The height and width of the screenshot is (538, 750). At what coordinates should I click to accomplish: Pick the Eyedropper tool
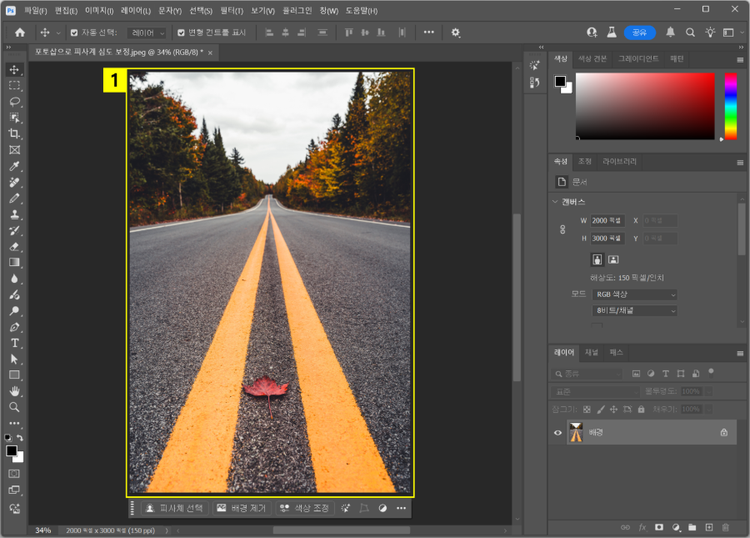tap(14, 166)
